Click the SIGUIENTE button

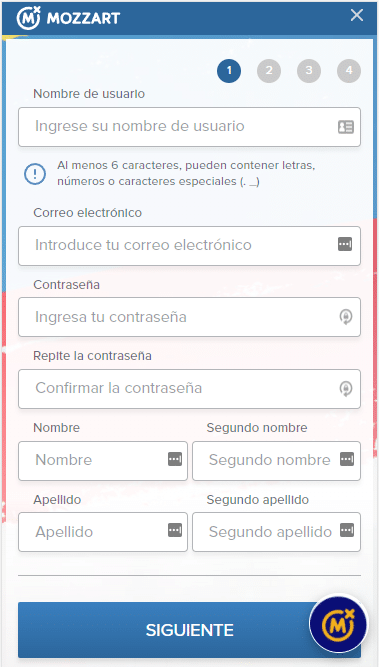click(x=189, y=630)
